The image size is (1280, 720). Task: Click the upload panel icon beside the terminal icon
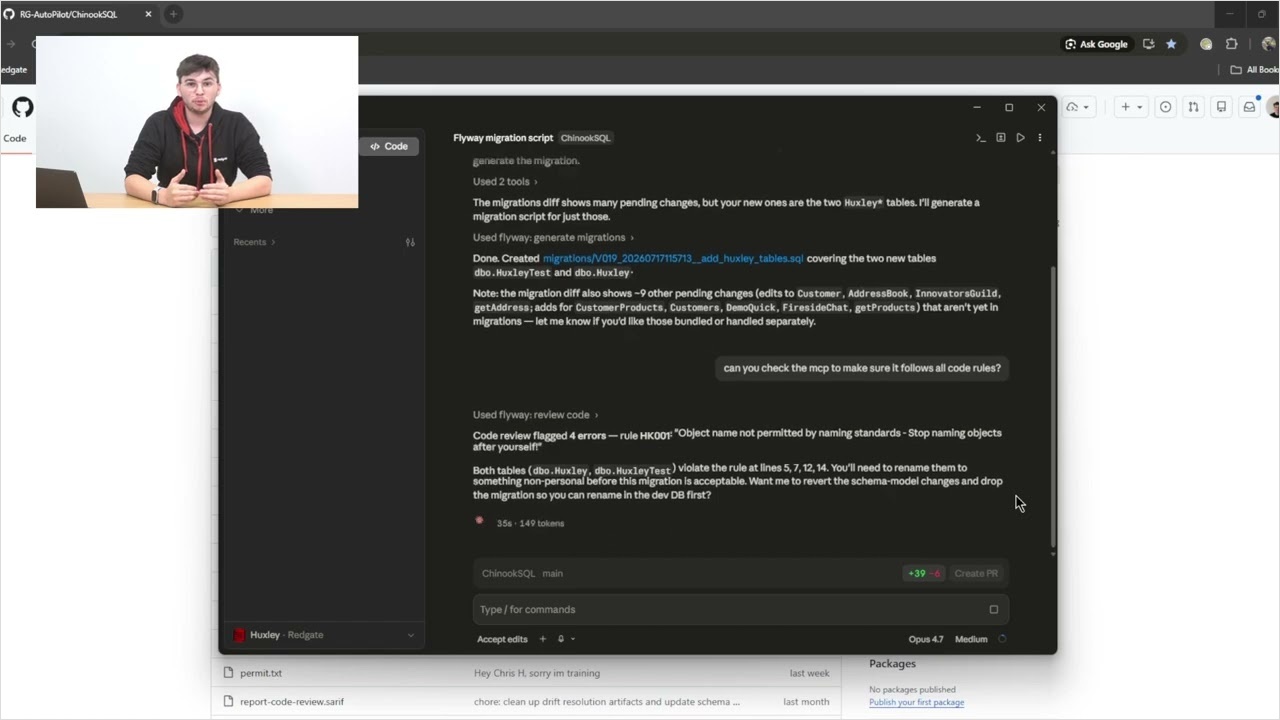[x=1001, y=138]
